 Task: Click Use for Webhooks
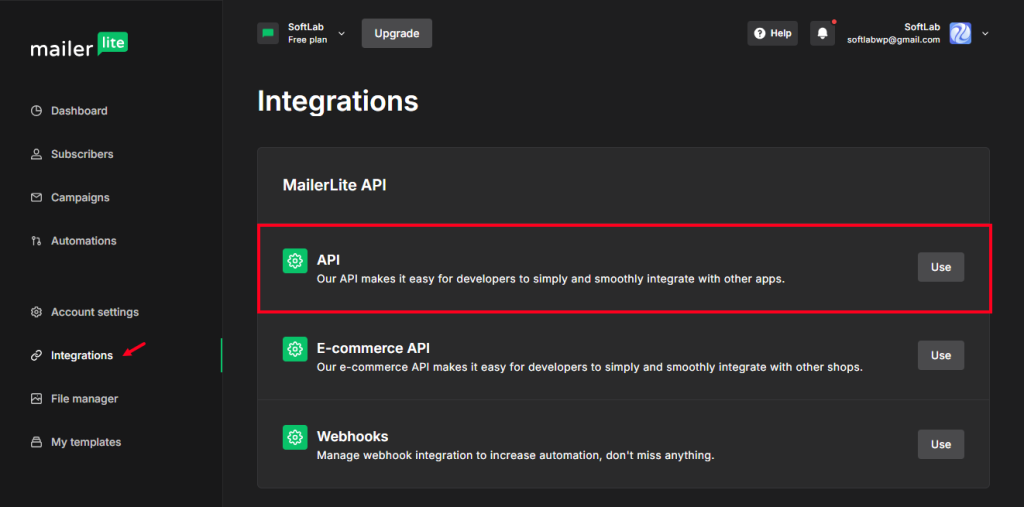pos(941,444)
